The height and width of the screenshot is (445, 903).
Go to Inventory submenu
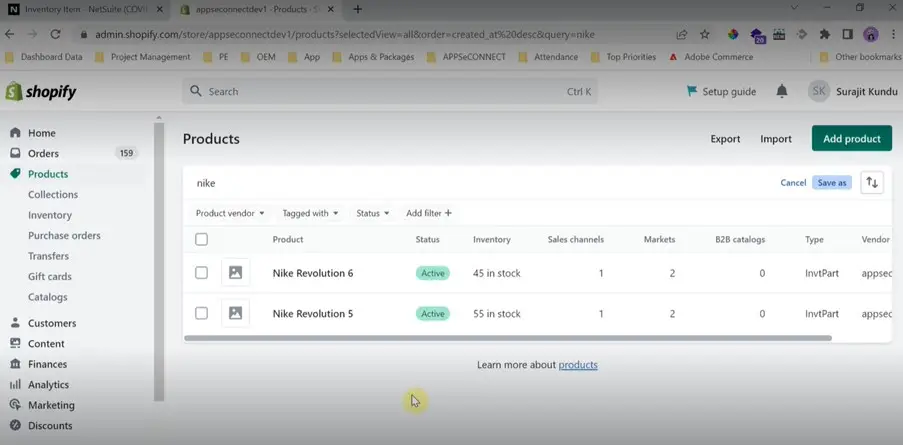[50, 215]
